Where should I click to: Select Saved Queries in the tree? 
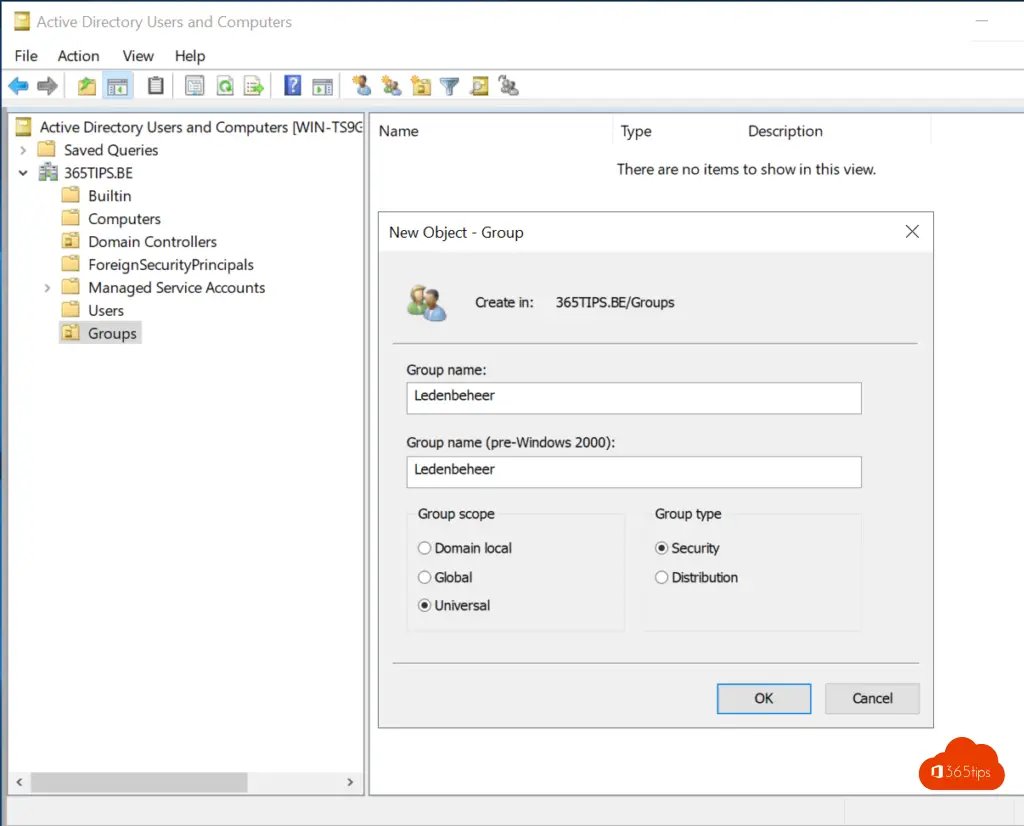click(111, 150)
